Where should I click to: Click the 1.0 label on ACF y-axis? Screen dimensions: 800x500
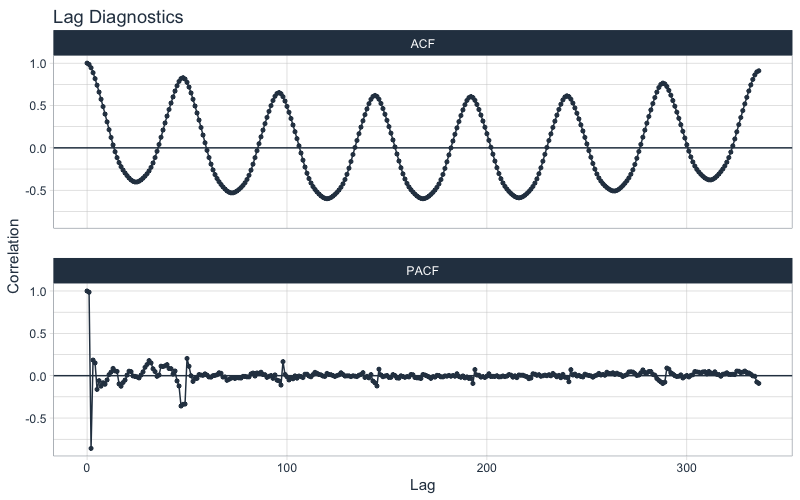(x=38, y=64)
